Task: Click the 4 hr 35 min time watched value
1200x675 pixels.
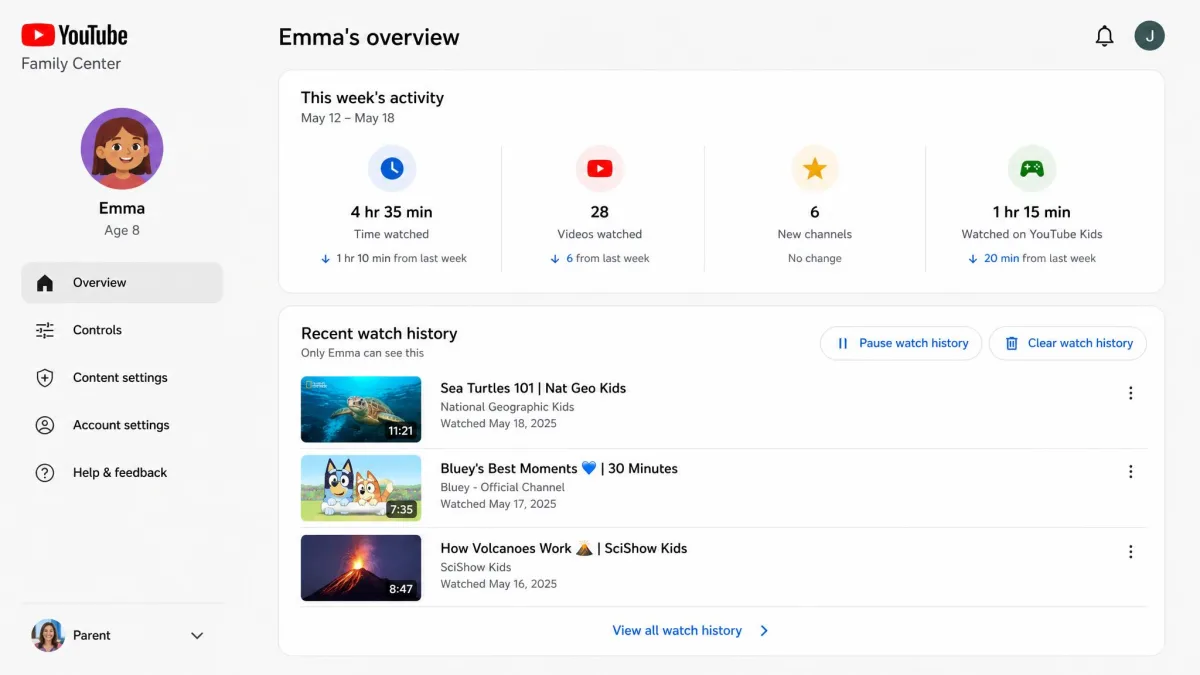Action: (x=392, y=212)
